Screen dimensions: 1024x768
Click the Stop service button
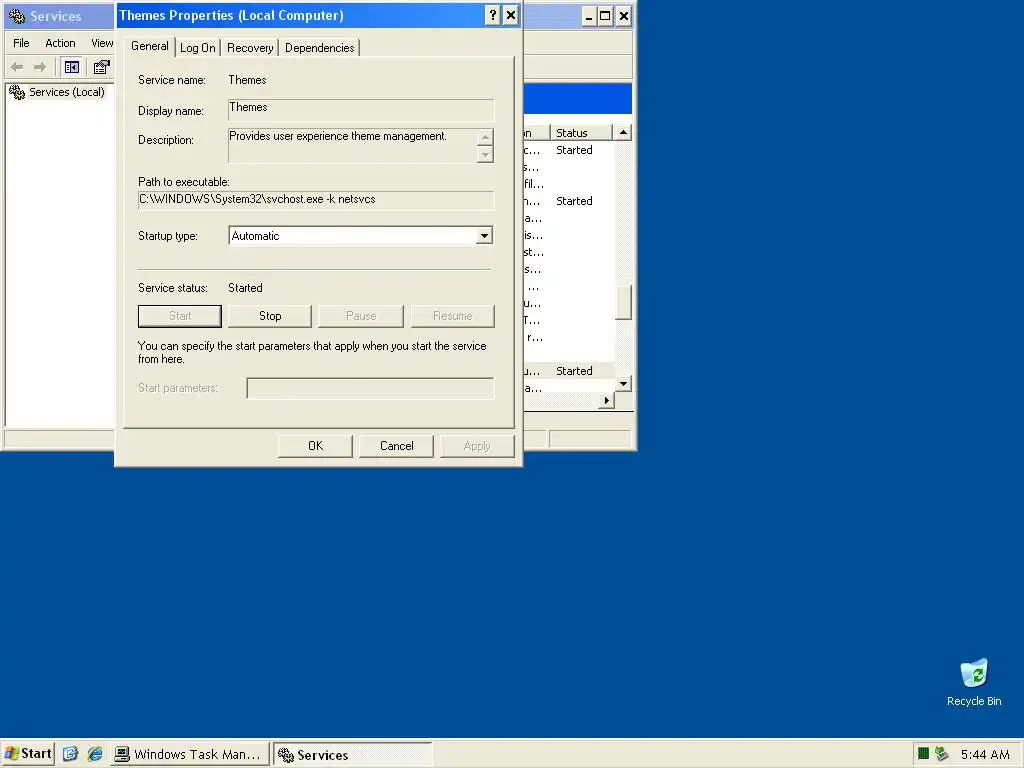(270, 316)
